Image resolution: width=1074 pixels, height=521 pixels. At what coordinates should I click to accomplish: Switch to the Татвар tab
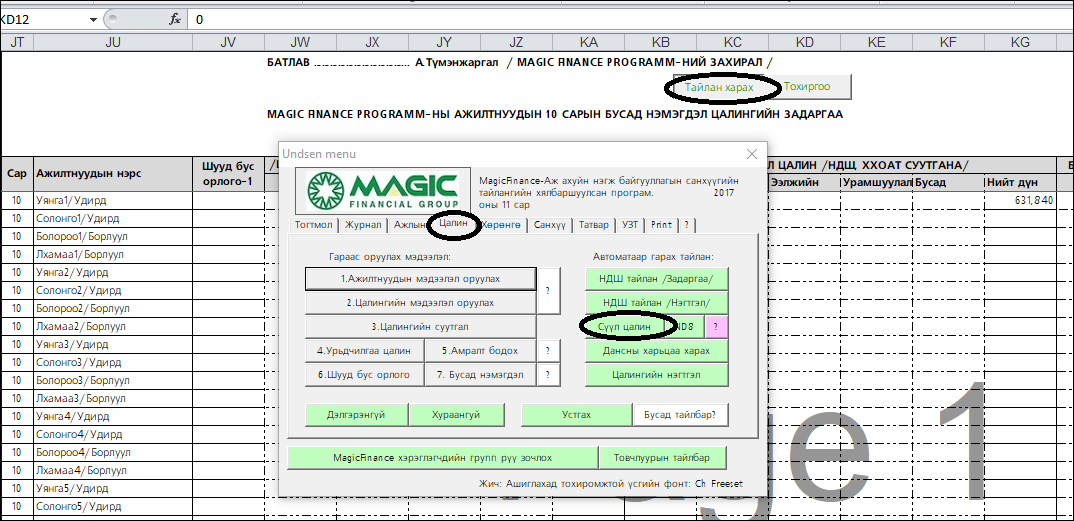(x=593, y=225)
